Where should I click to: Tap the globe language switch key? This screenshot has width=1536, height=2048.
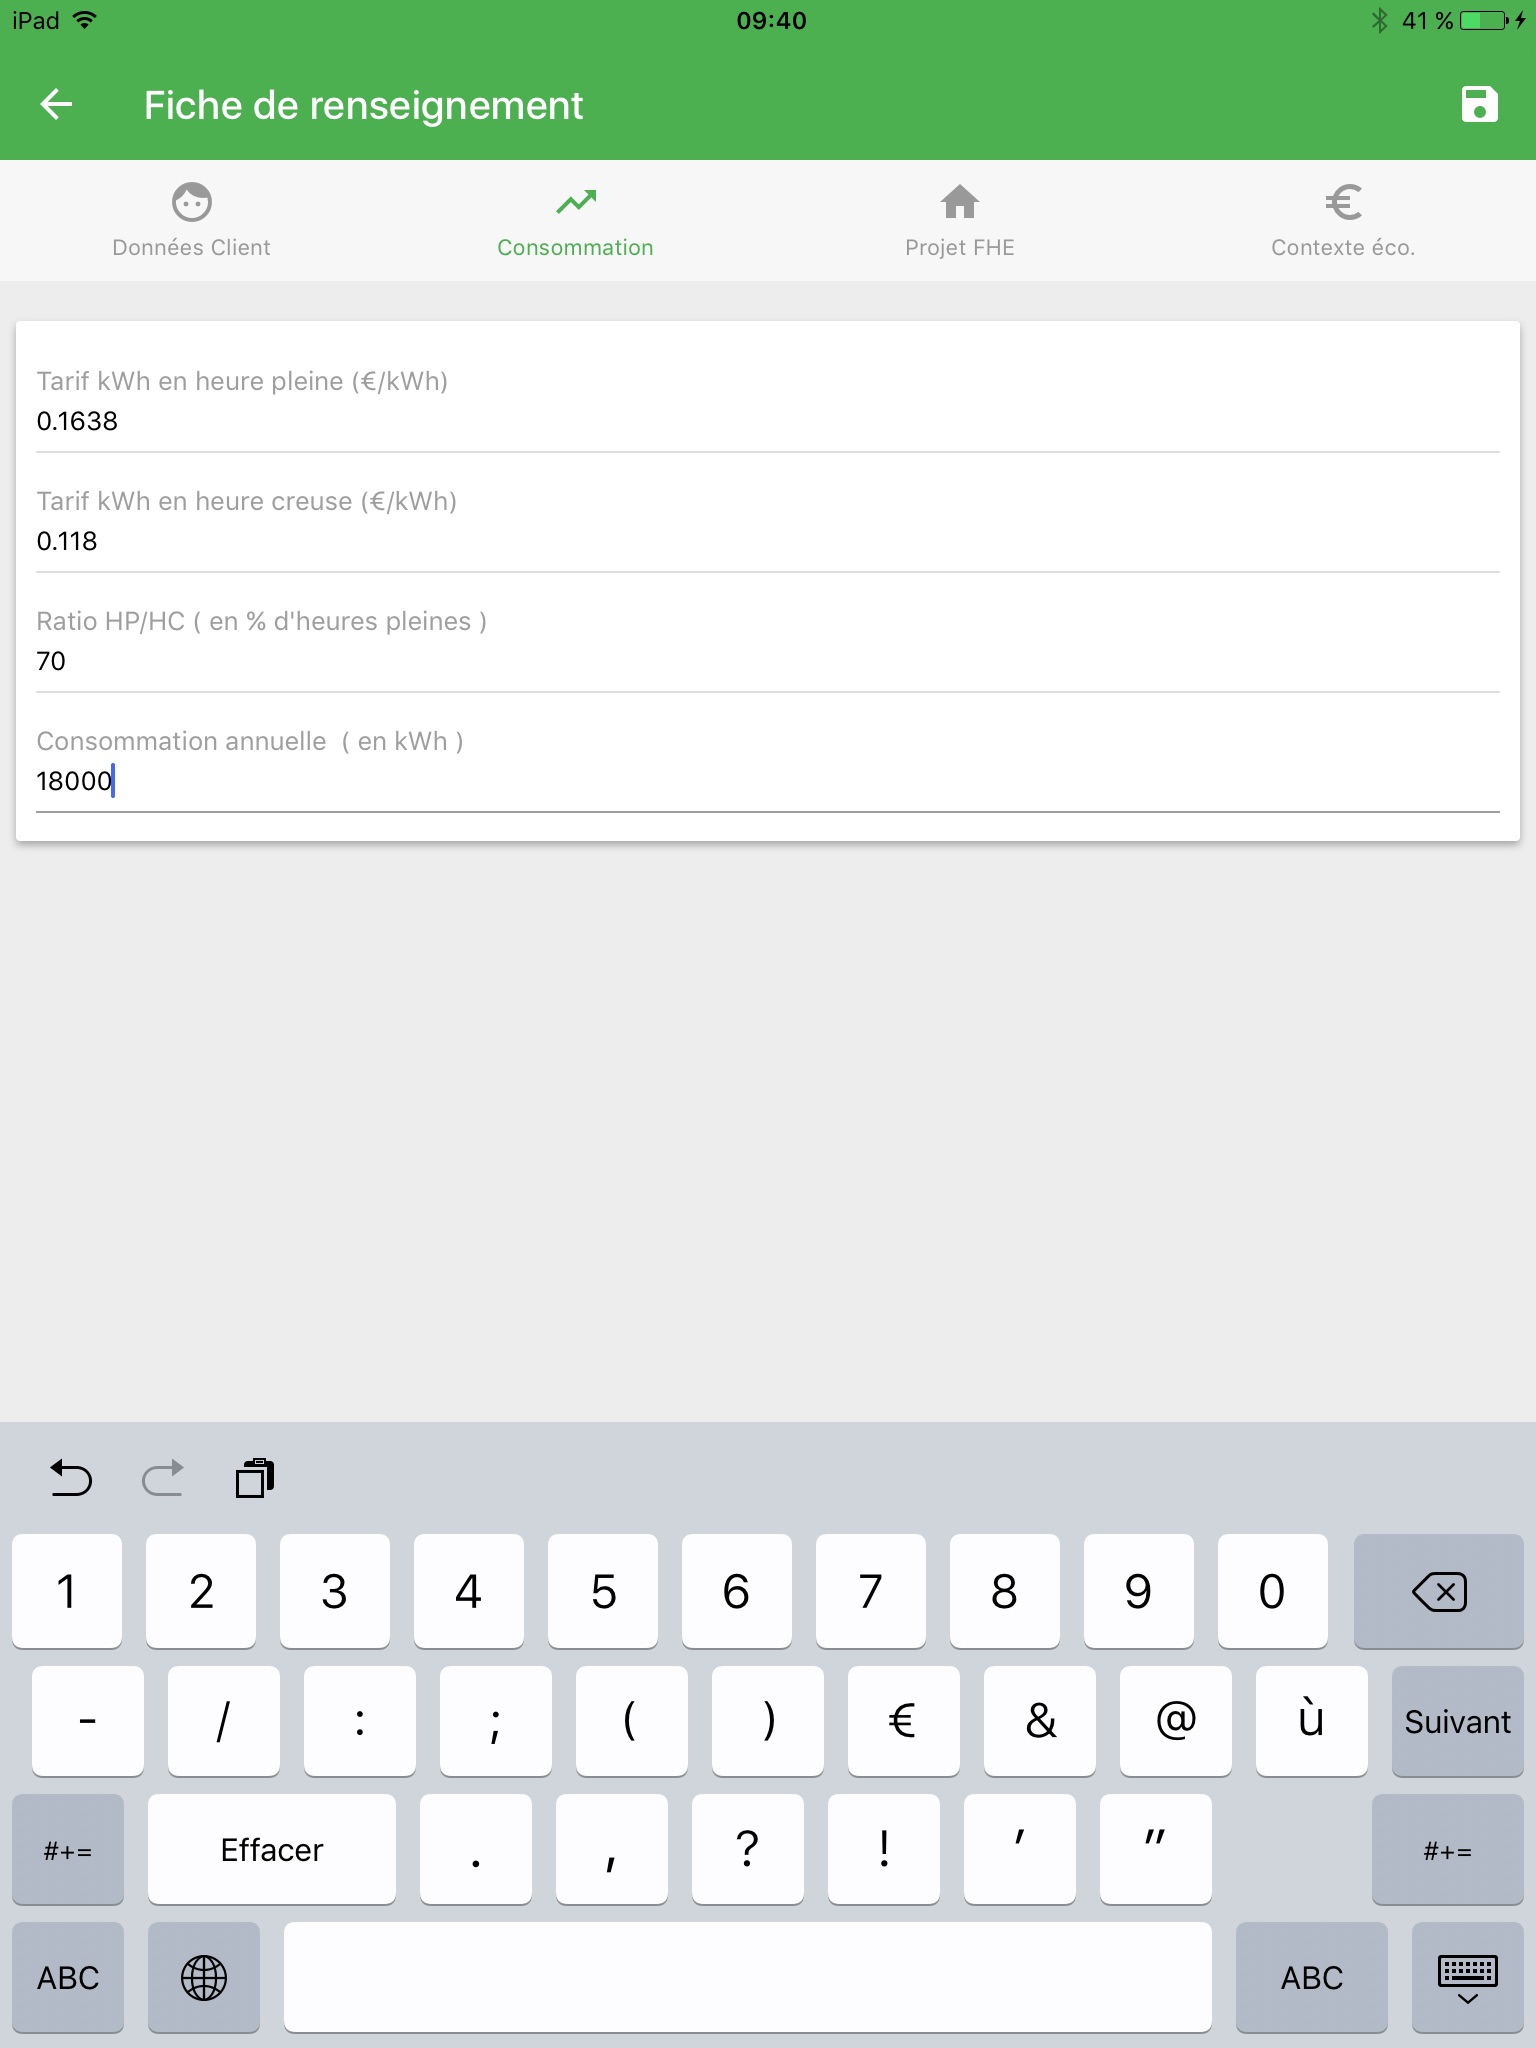point(204,1977)
